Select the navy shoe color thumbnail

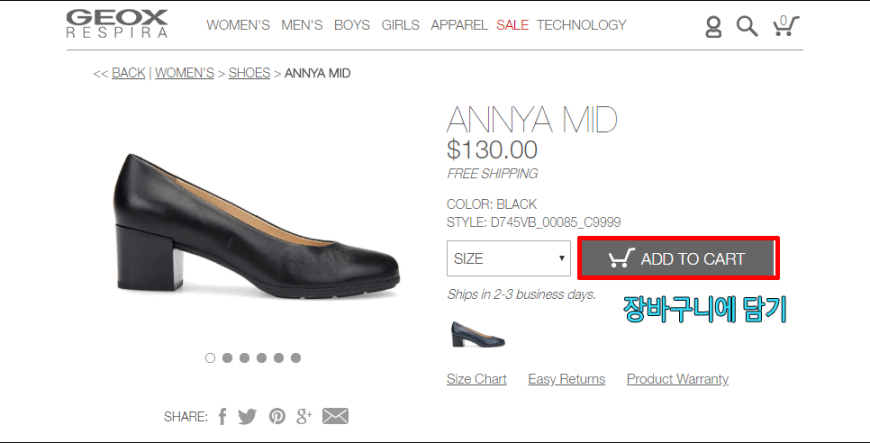[x=478, y=334]
